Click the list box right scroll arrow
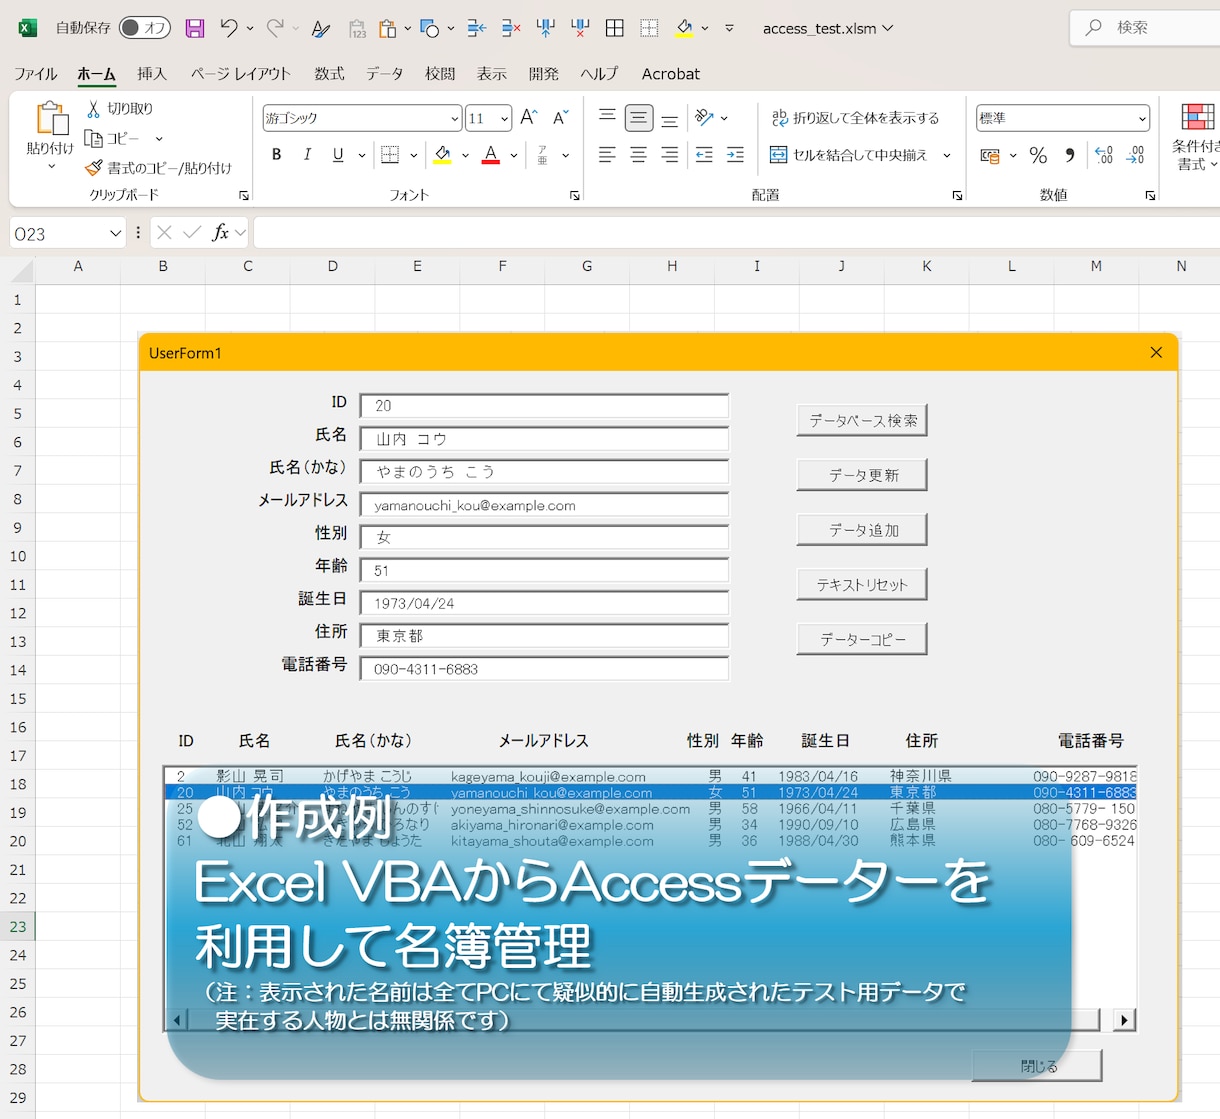This screenshot has width=1220, height=1119. [1125, 1020]
